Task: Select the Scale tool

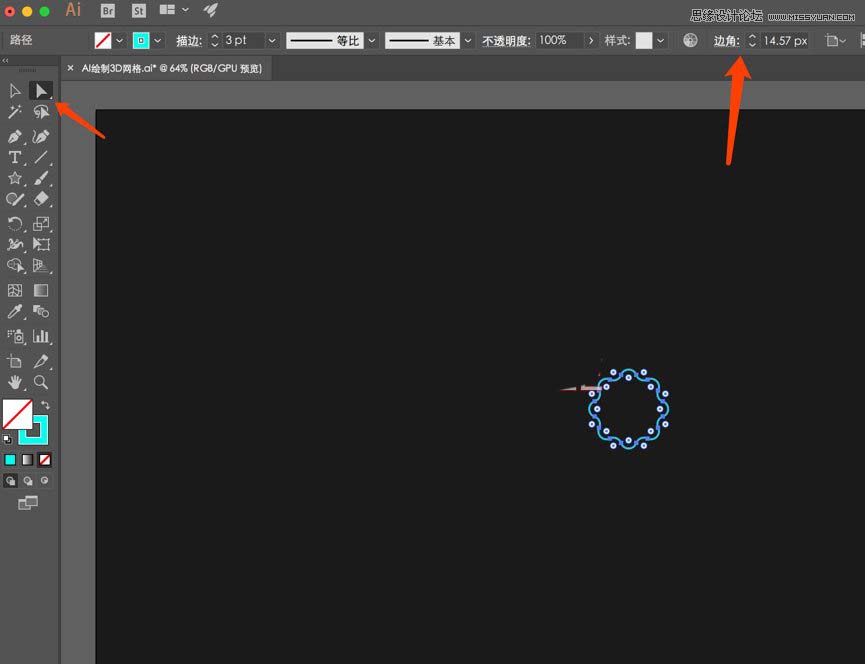Action: [41, 223]
